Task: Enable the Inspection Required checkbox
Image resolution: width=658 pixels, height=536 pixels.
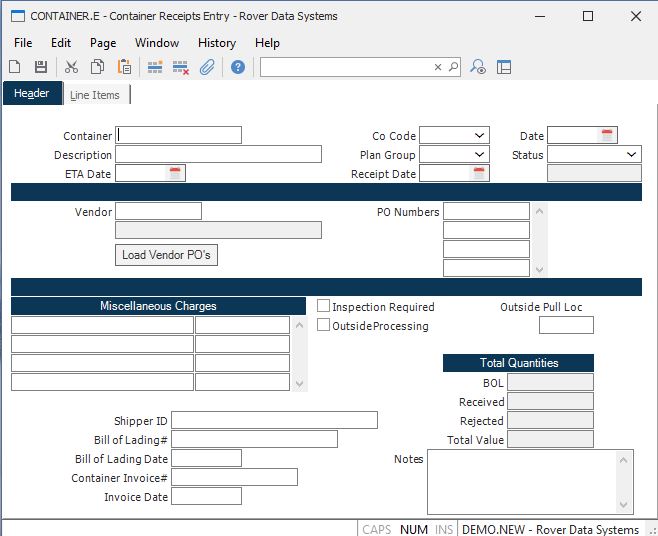Action: (x=324, y=306)
